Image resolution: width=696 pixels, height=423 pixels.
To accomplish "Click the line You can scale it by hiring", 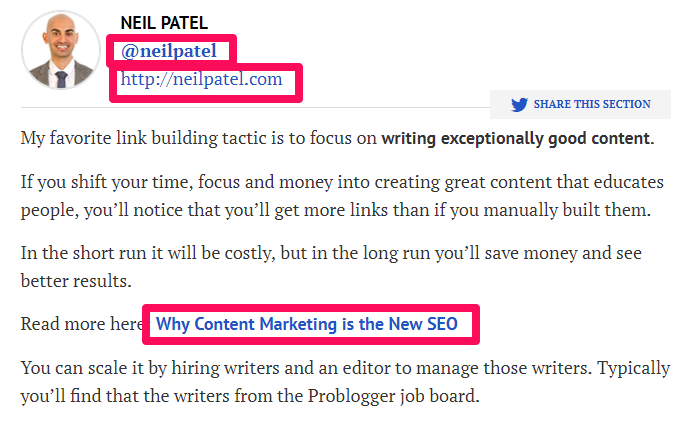I will click(x=345, y=368).
